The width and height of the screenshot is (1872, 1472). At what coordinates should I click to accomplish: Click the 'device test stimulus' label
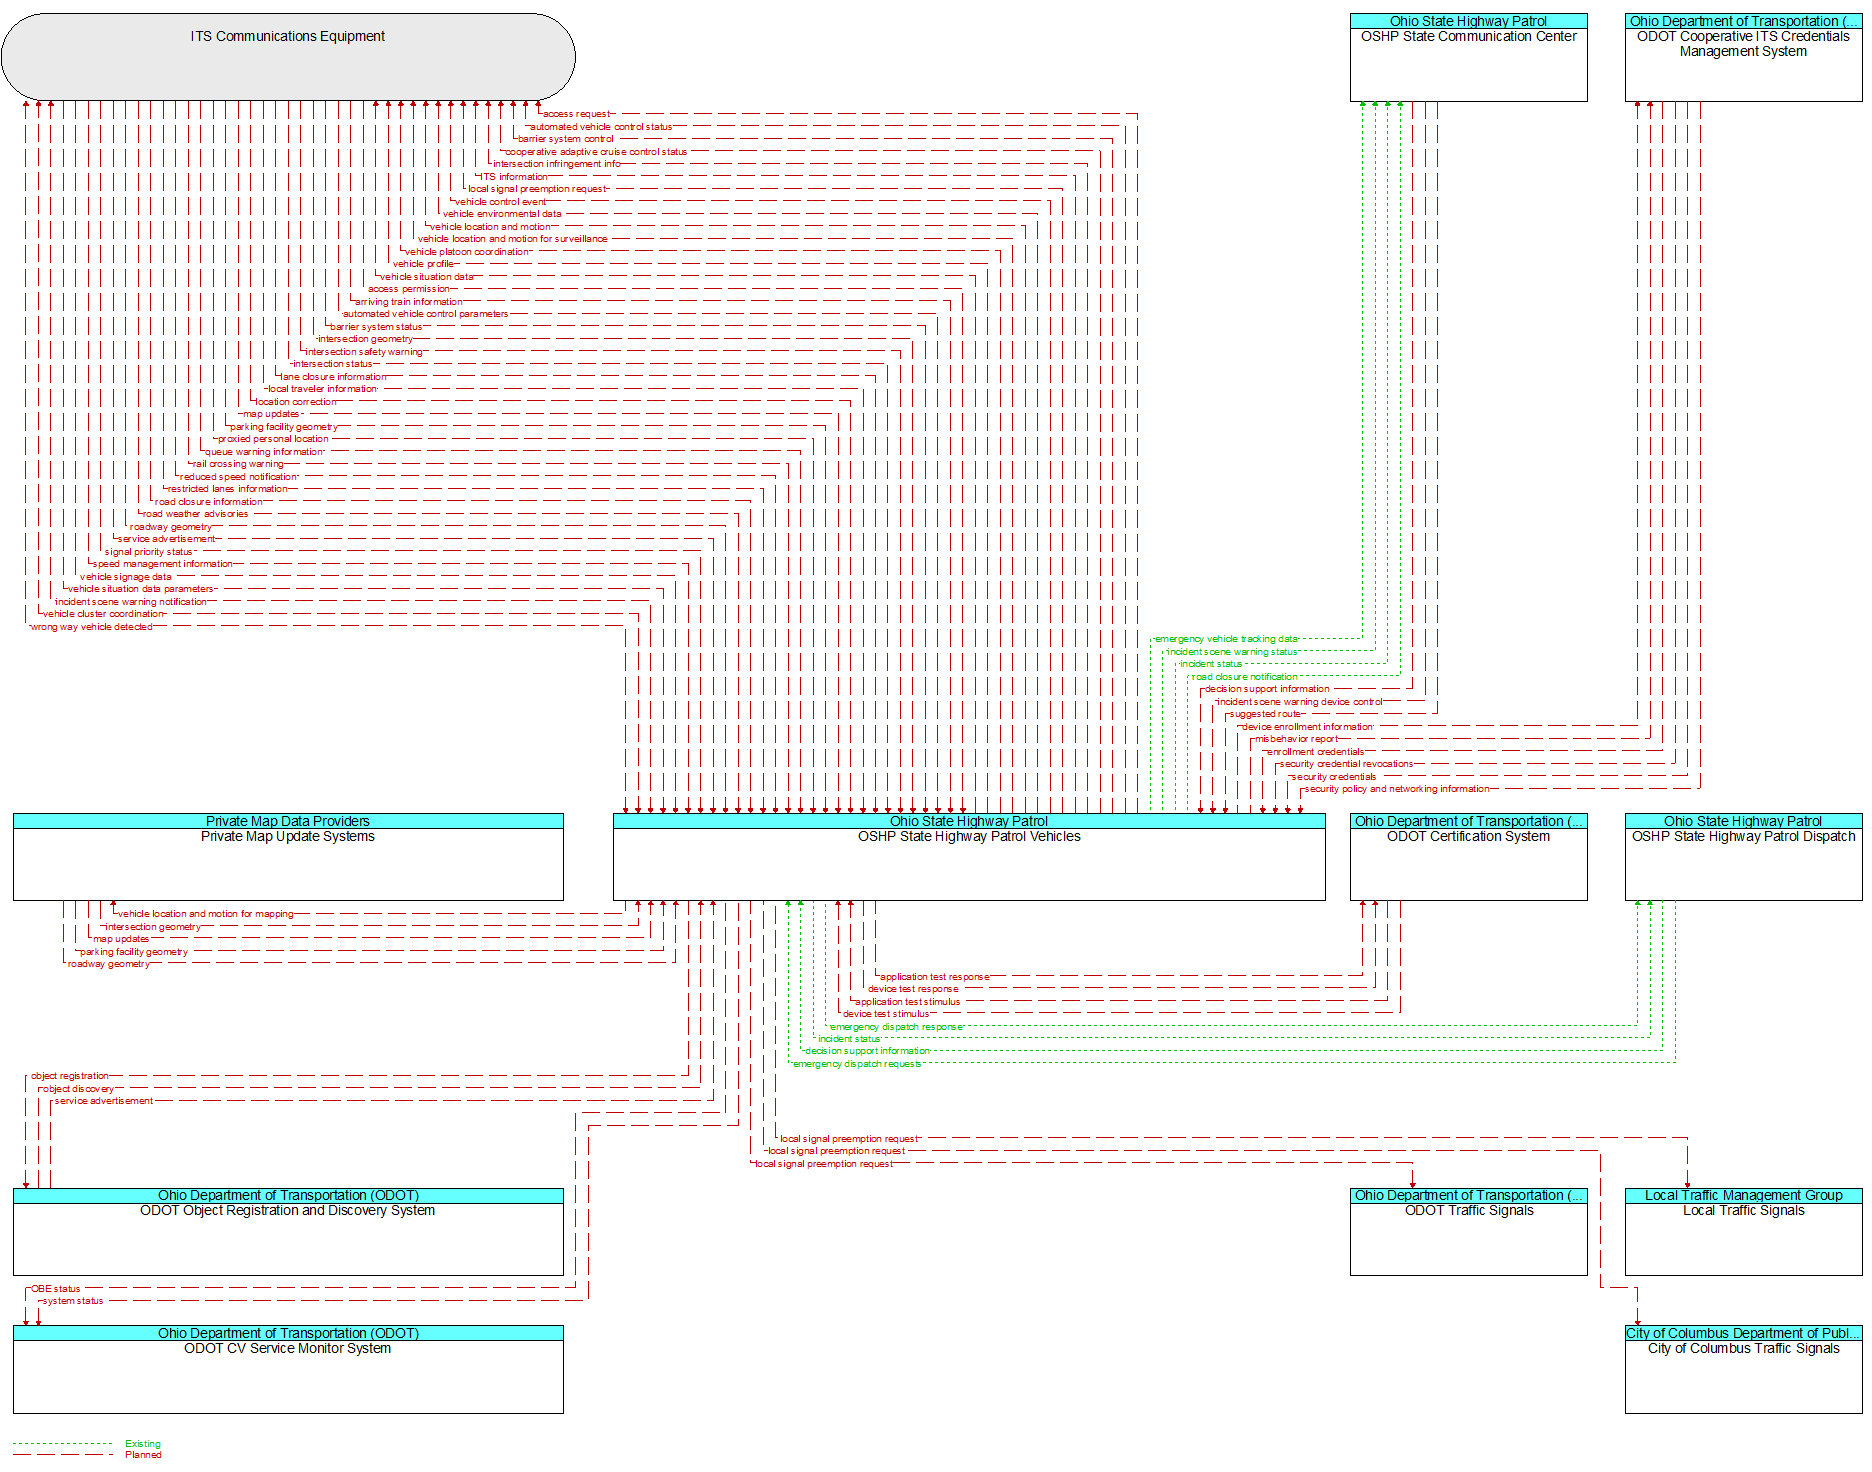point(886,1014)
